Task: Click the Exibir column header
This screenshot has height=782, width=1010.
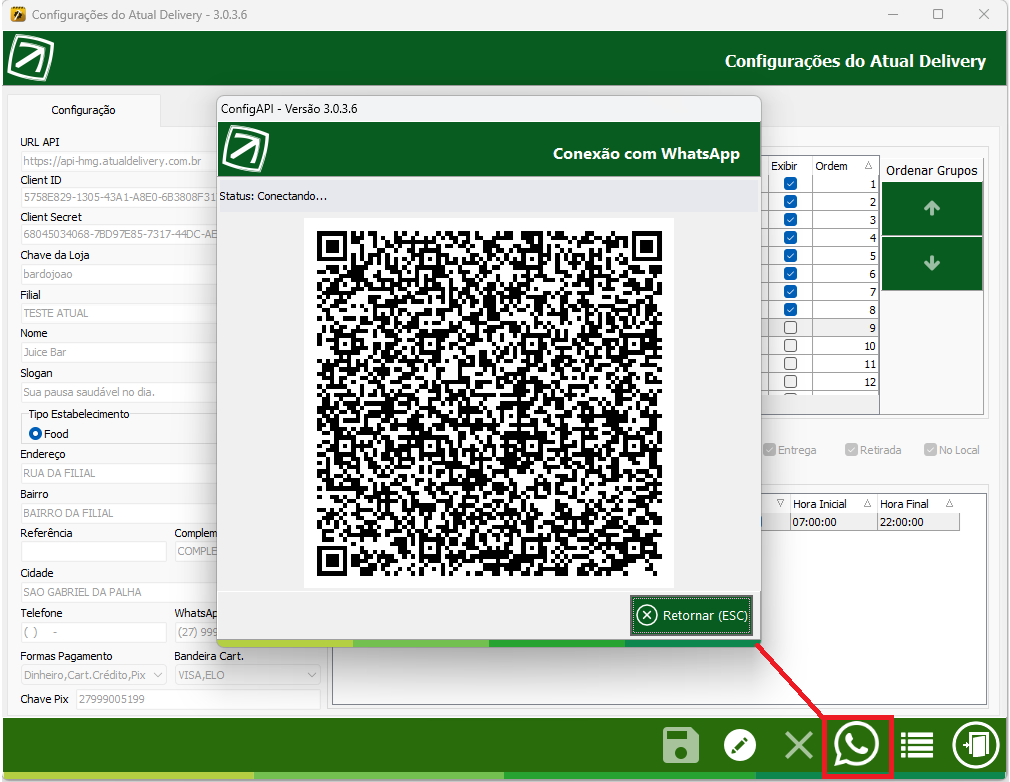Action: pos(785,166)
